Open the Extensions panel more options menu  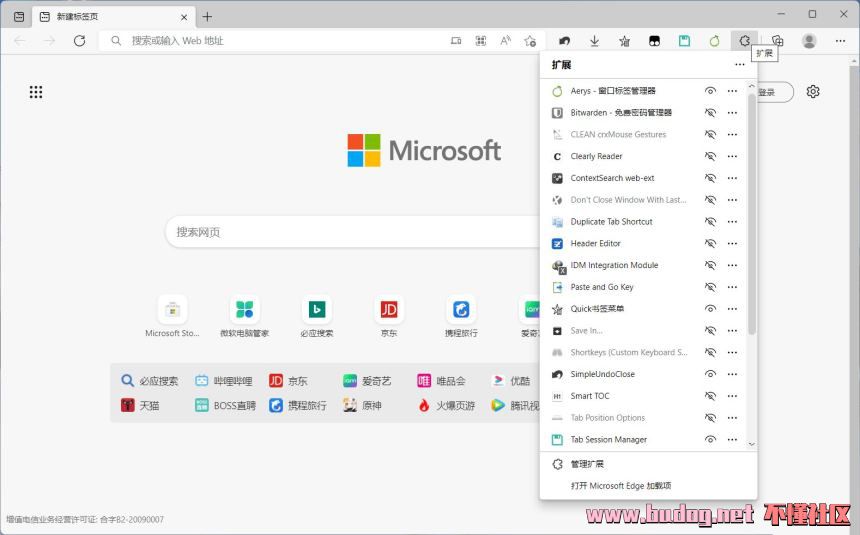740,65
